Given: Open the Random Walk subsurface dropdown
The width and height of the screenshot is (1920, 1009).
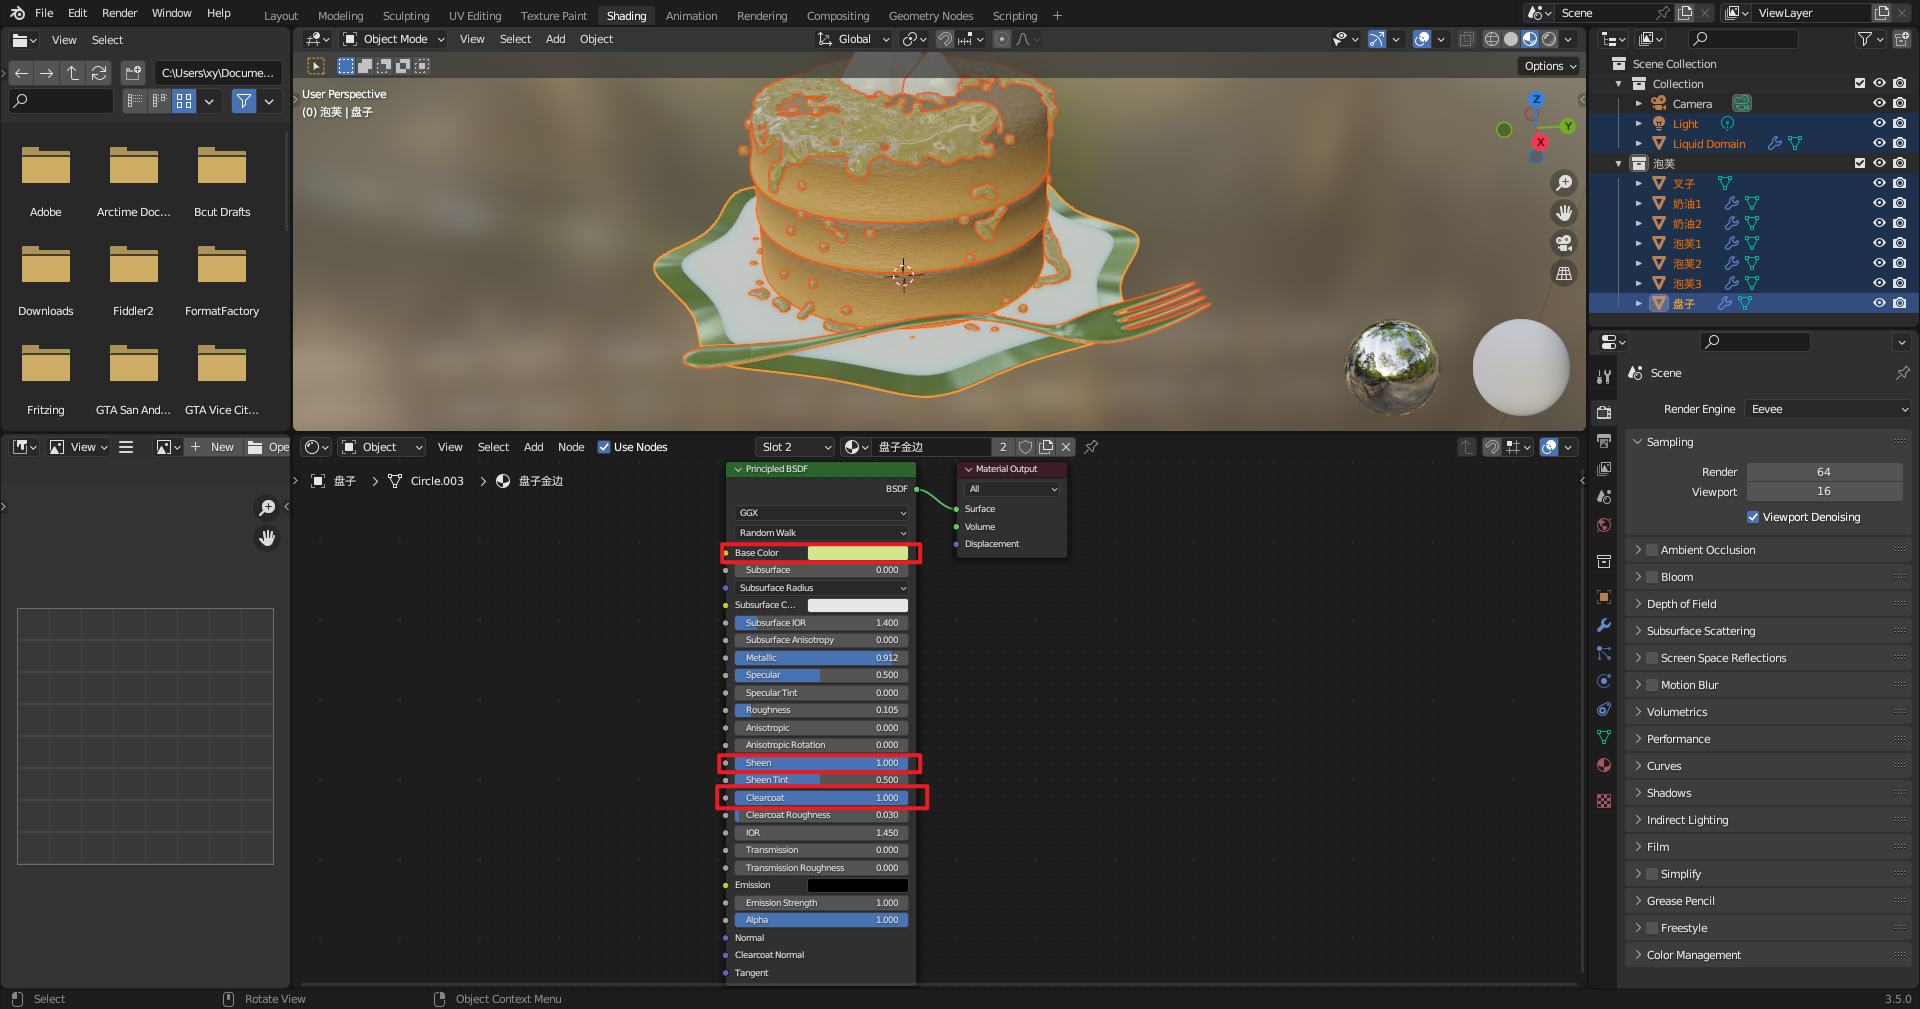Looking at the screenshot, I should (x=821, y=533).
